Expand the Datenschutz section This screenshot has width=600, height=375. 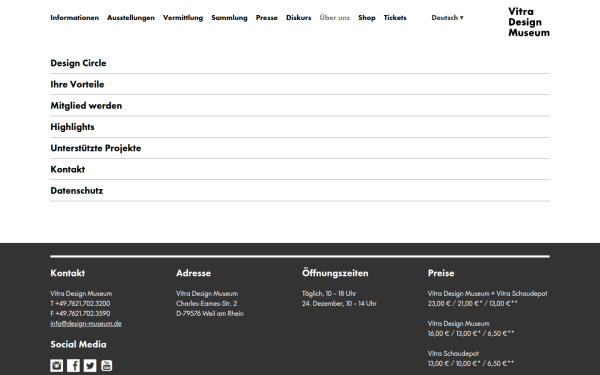click(x=300, y=191)
